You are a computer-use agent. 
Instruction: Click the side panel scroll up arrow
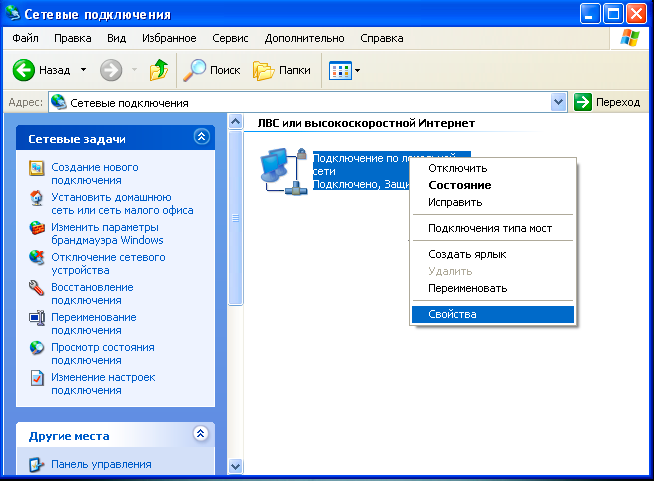(236, 121)
